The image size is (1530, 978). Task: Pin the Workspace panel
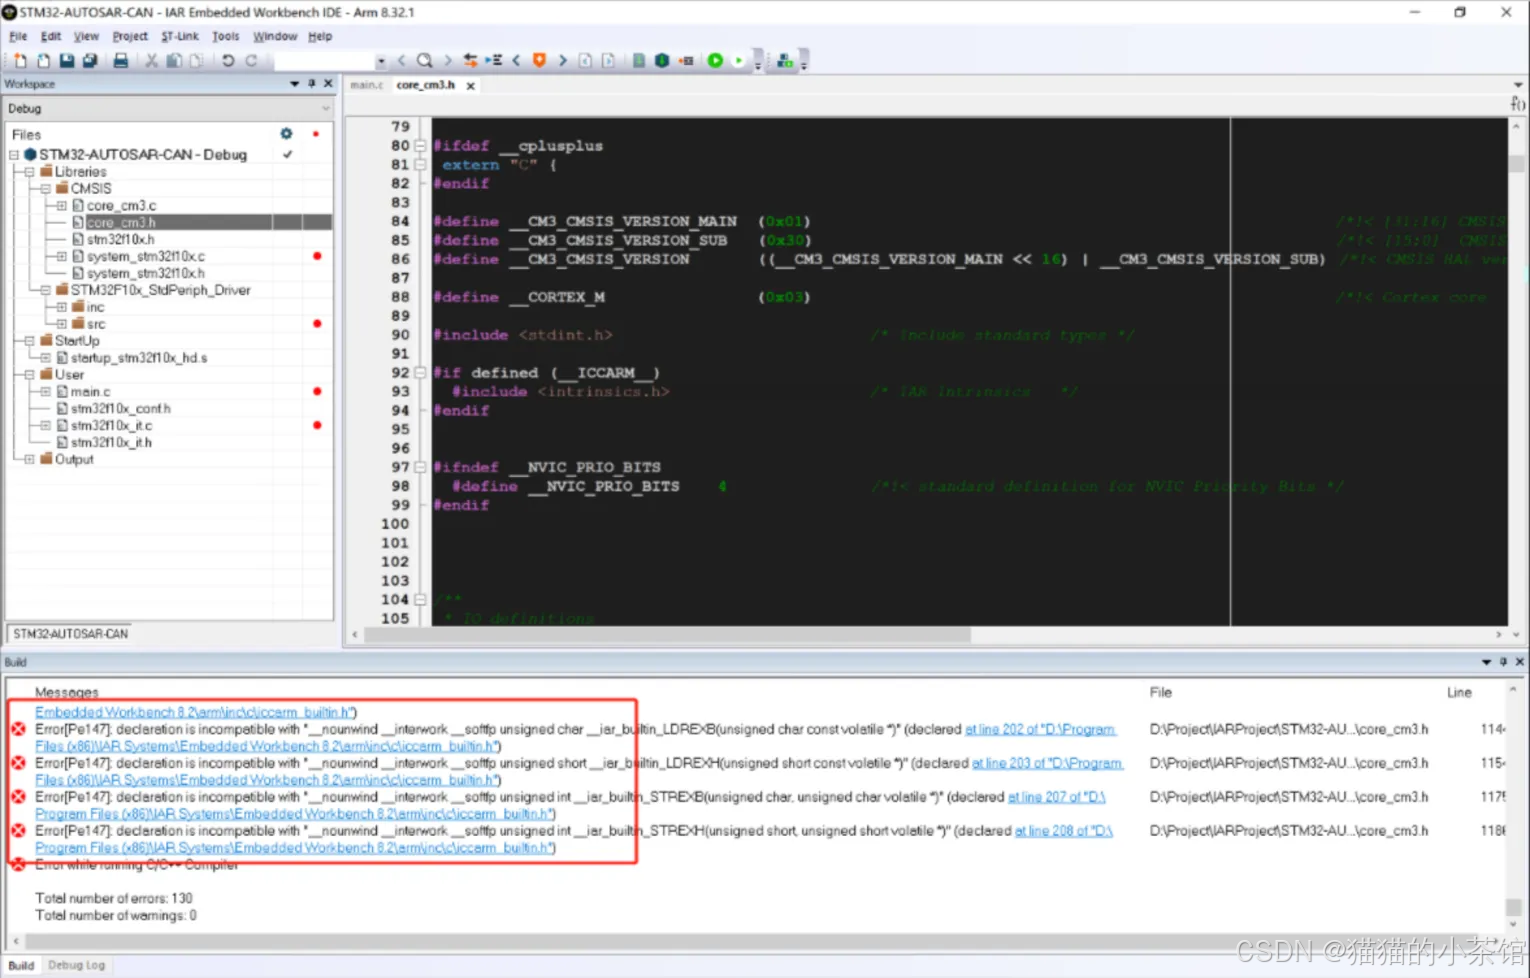click(x=312, y=84)
